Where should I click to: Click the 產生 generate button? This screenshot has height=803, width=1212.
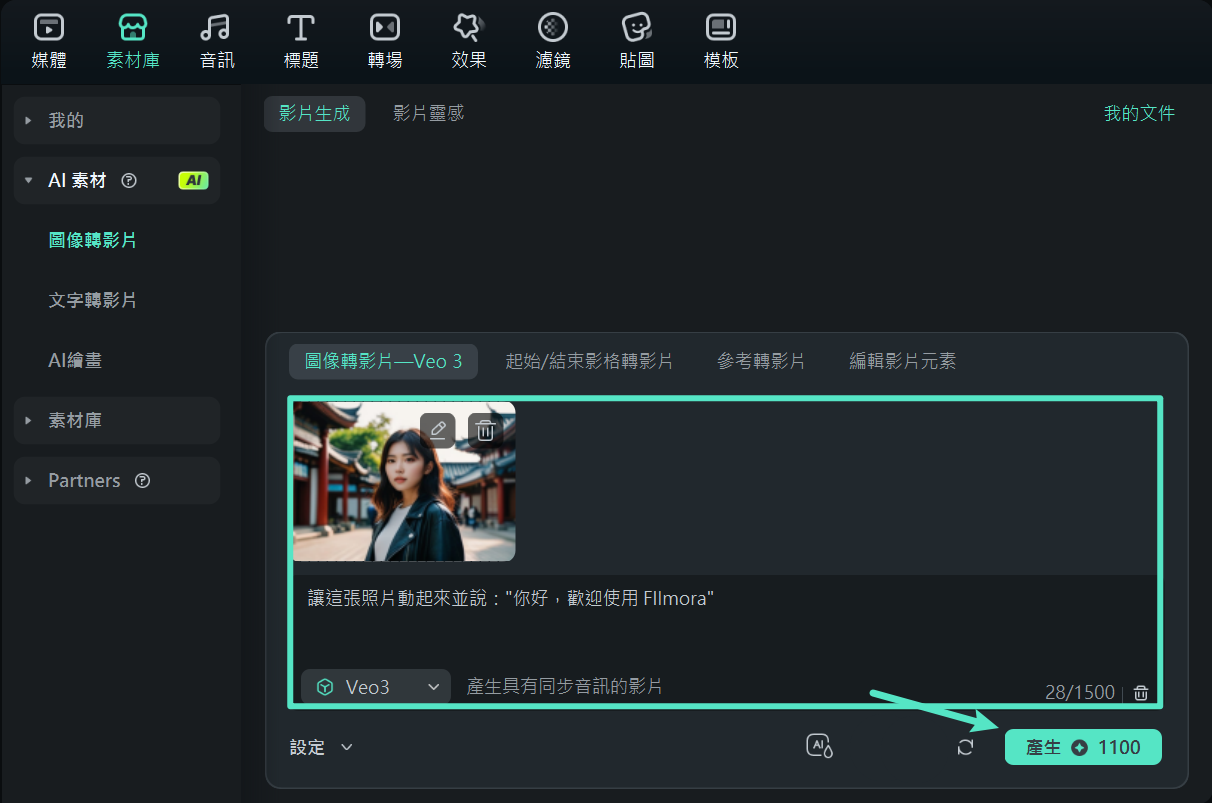pyautogui.click(x=1082, y=746)
